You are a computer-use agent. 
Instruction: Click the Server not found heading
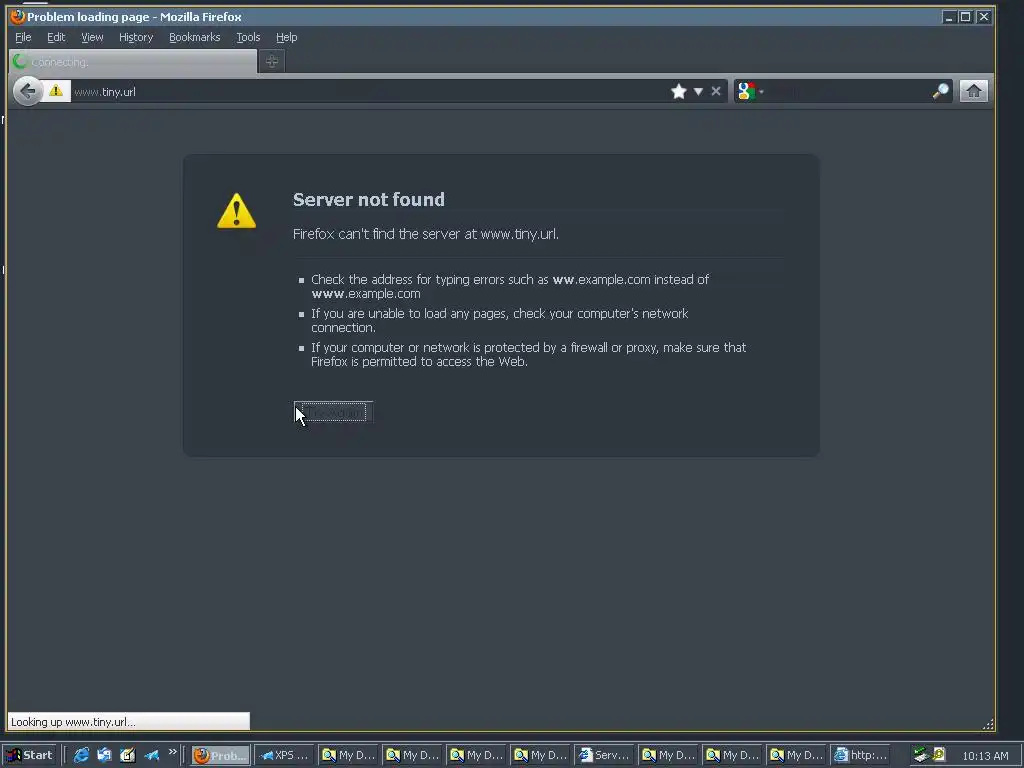(x=368, y=199)
